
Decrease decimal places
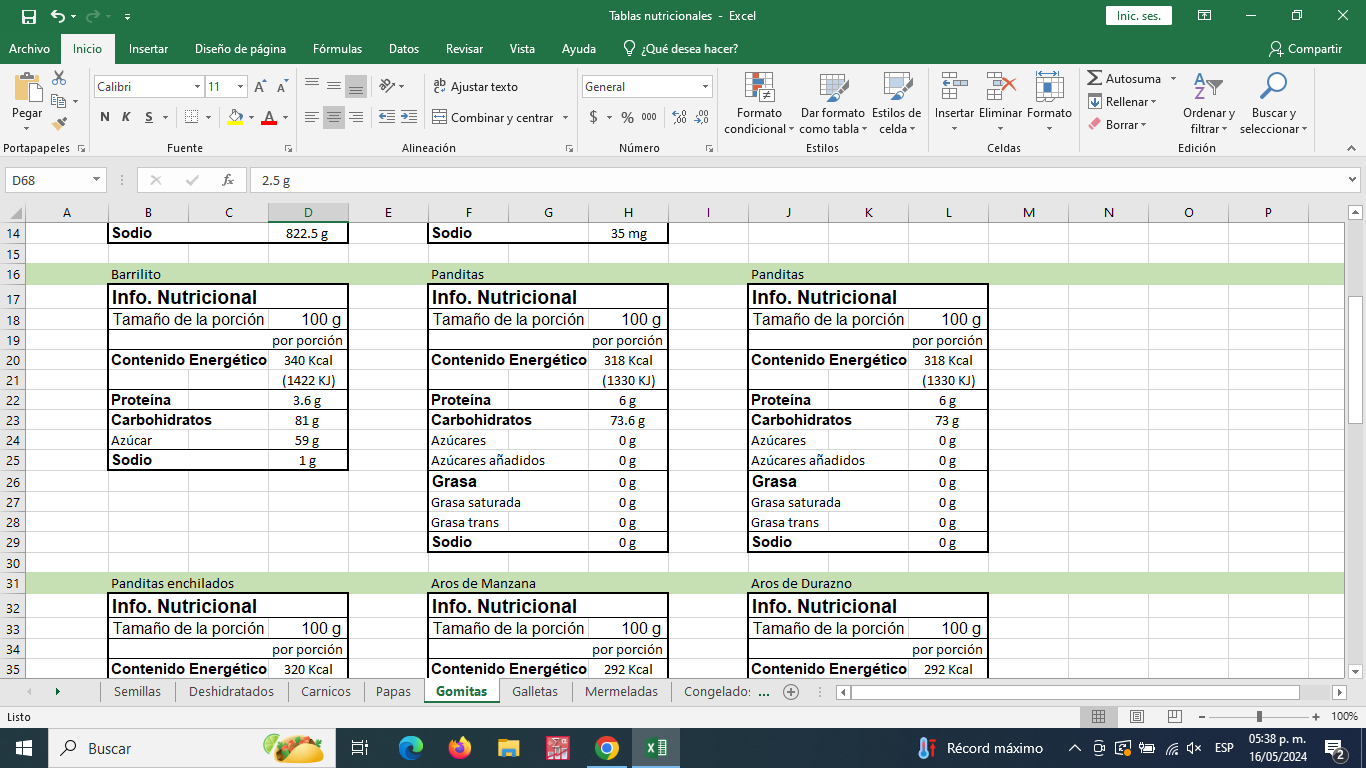tap(702, 117)
